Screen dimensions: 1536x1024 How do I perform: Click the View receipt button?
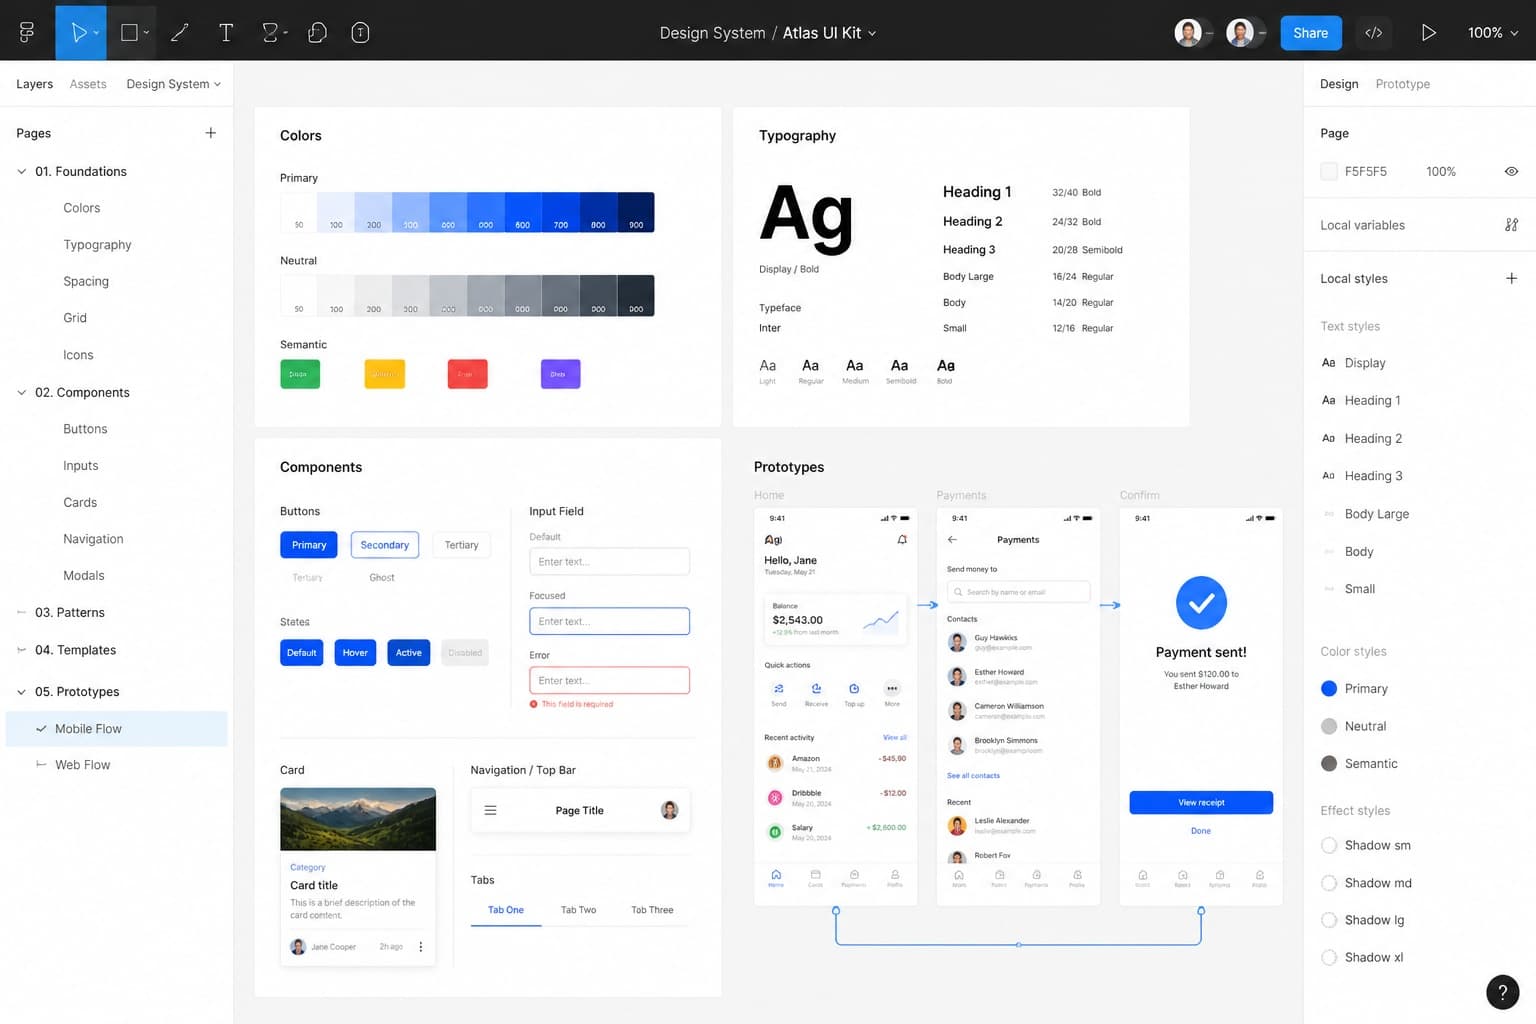[1201, 802]
